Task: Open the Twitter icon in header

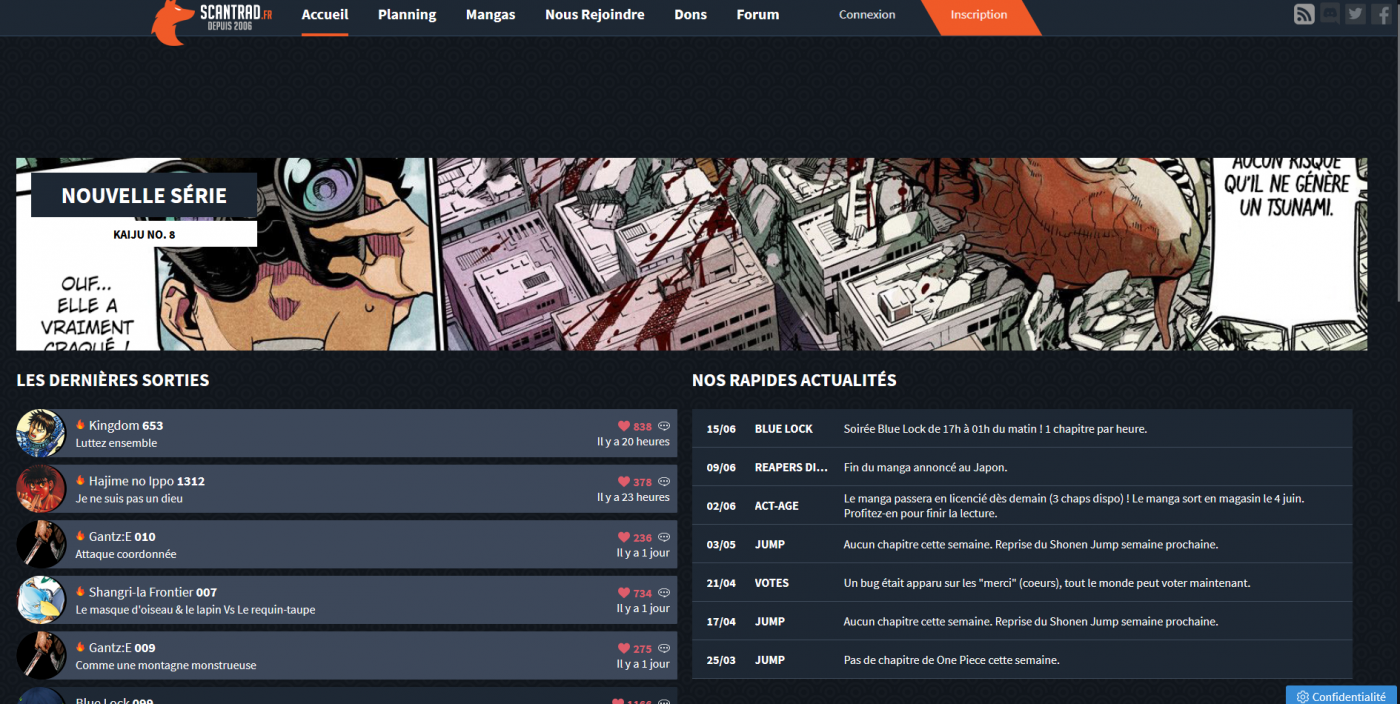Action: 1355,14
